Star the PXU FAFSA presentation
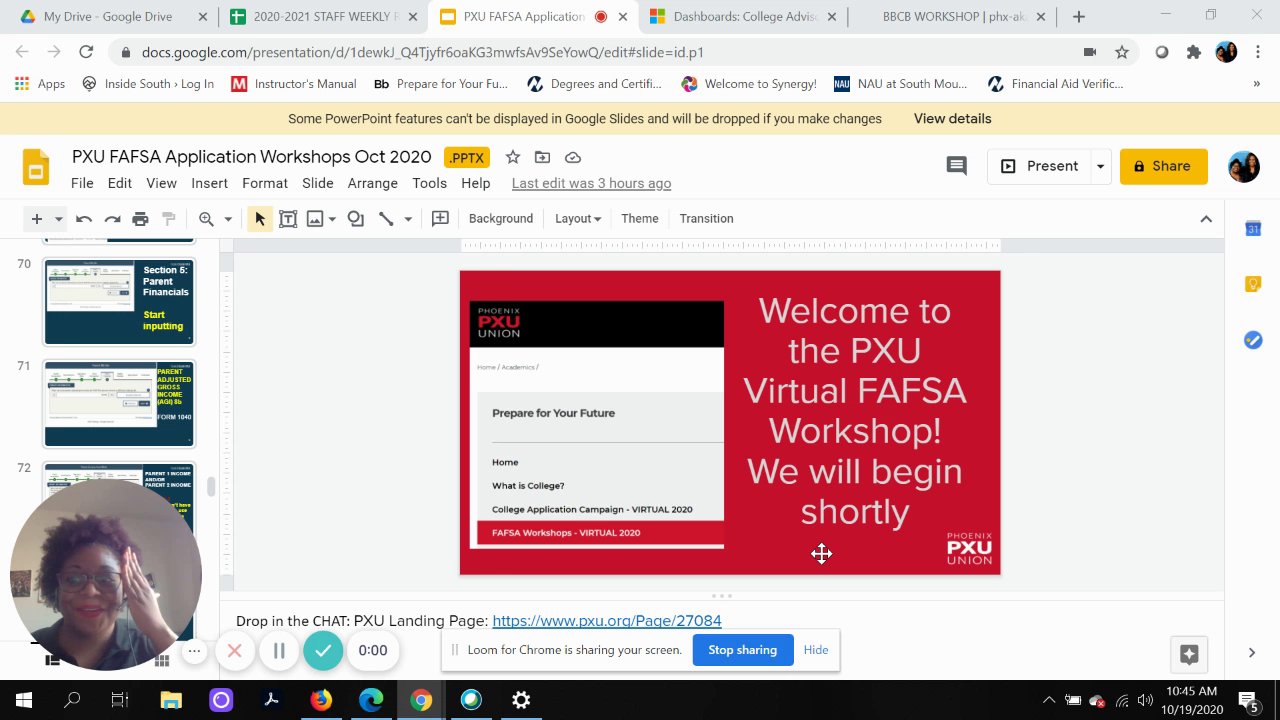The image size is (1280, 720). [x=513, y=157]
